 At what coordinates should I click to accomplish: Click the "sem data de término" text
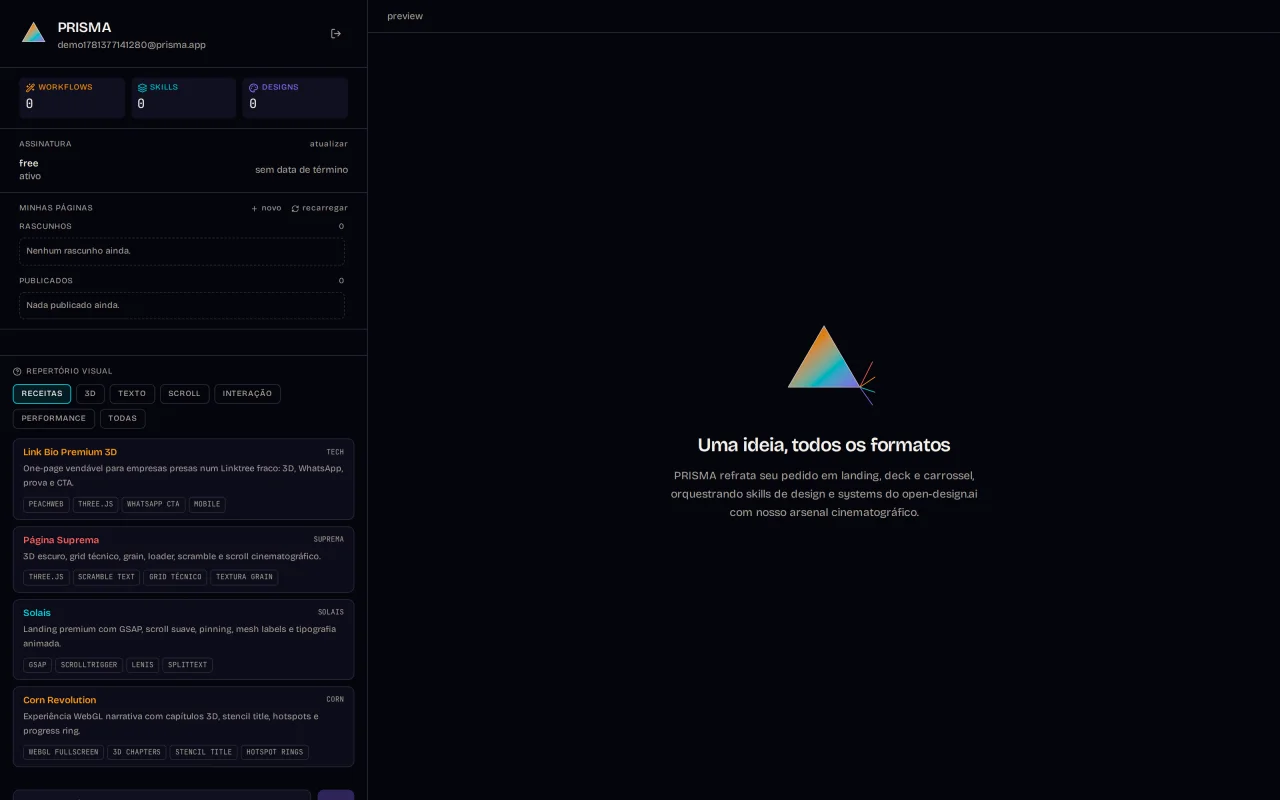[302, 170]
